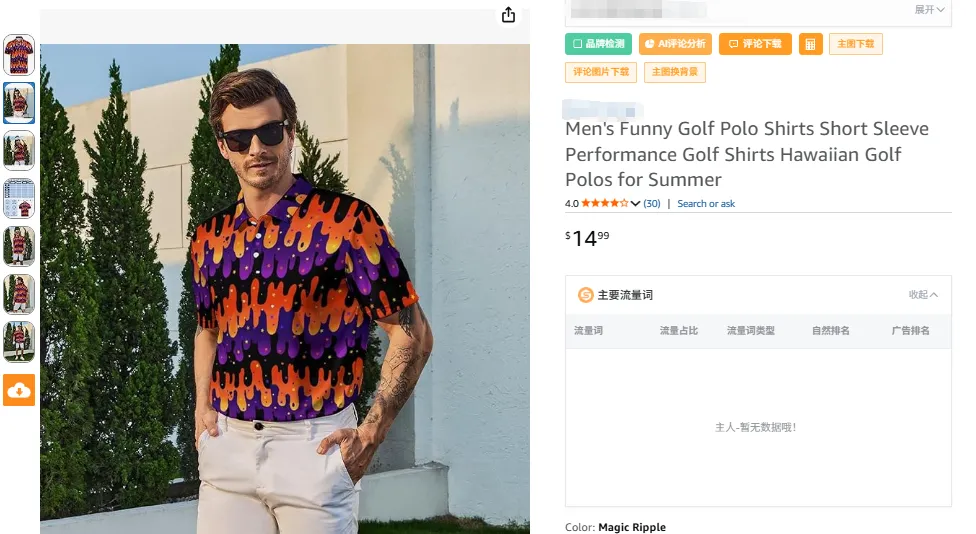Select the size chart thumbnail image
The width and height of the screenshot is (976, 534).
pyautogui.click(x=19, y=198)
